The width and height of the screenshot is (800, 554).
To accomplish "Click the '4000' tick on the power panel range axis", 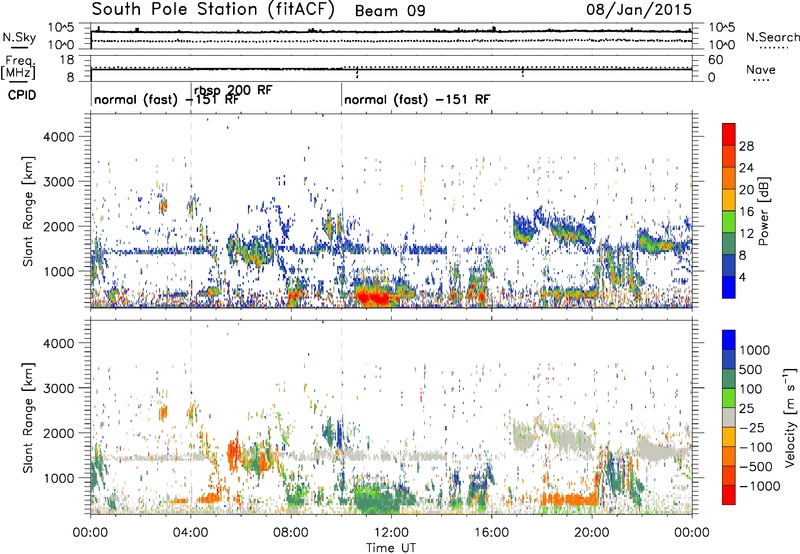I will coord(59,137).
